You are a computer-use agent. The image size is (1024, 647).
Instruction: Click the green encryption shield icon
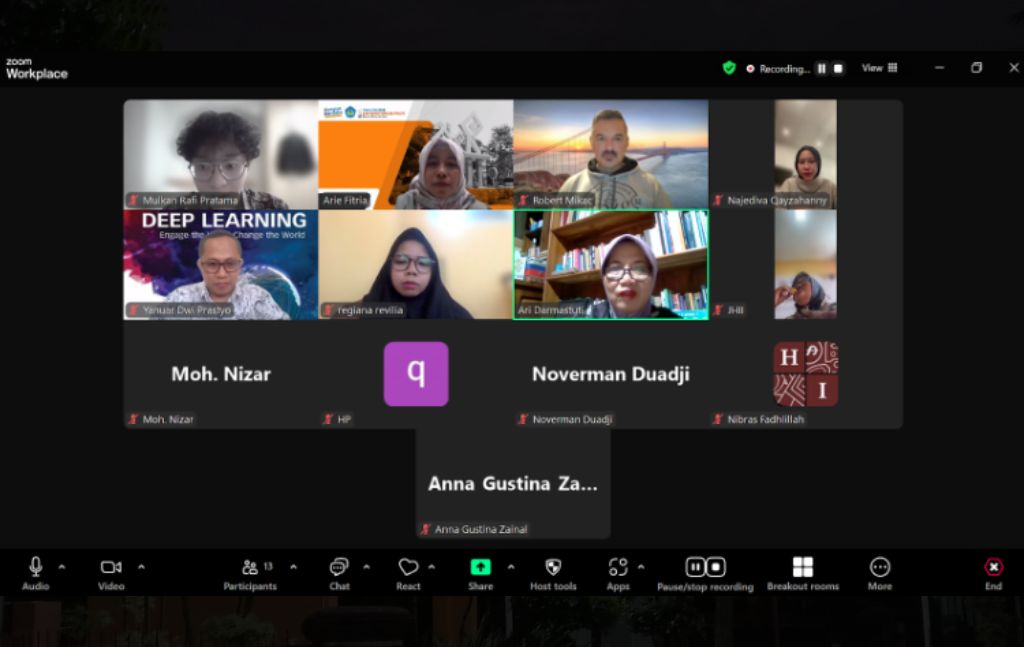coord(729,68)
